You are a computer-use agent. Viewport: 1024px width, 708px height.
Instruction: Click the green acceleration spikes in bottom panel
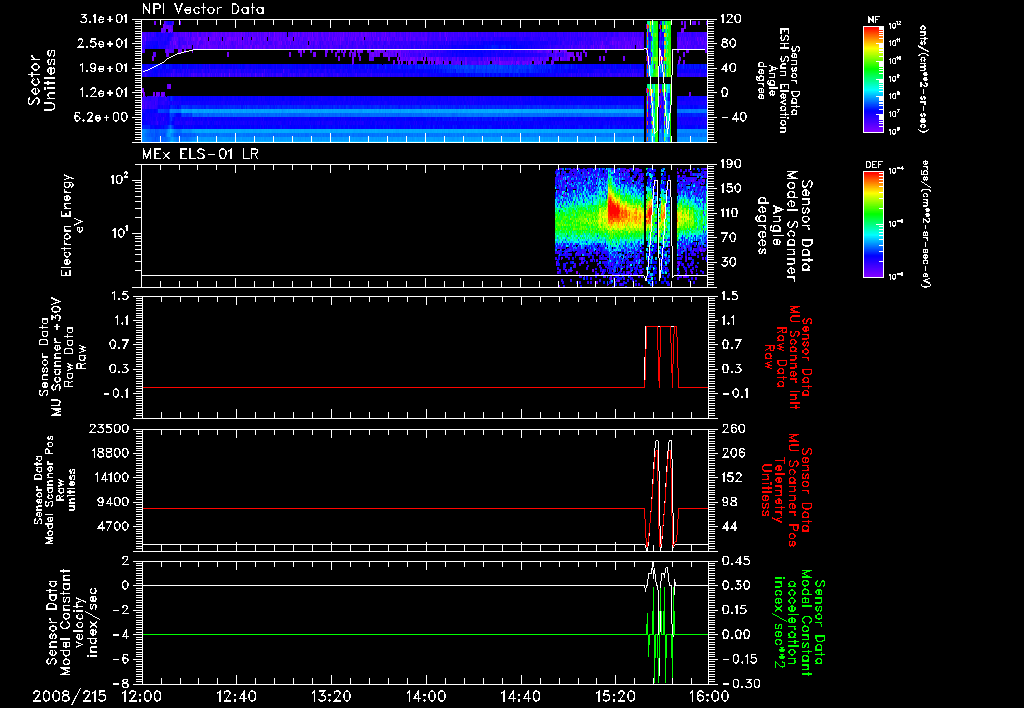tap(660, 634)
